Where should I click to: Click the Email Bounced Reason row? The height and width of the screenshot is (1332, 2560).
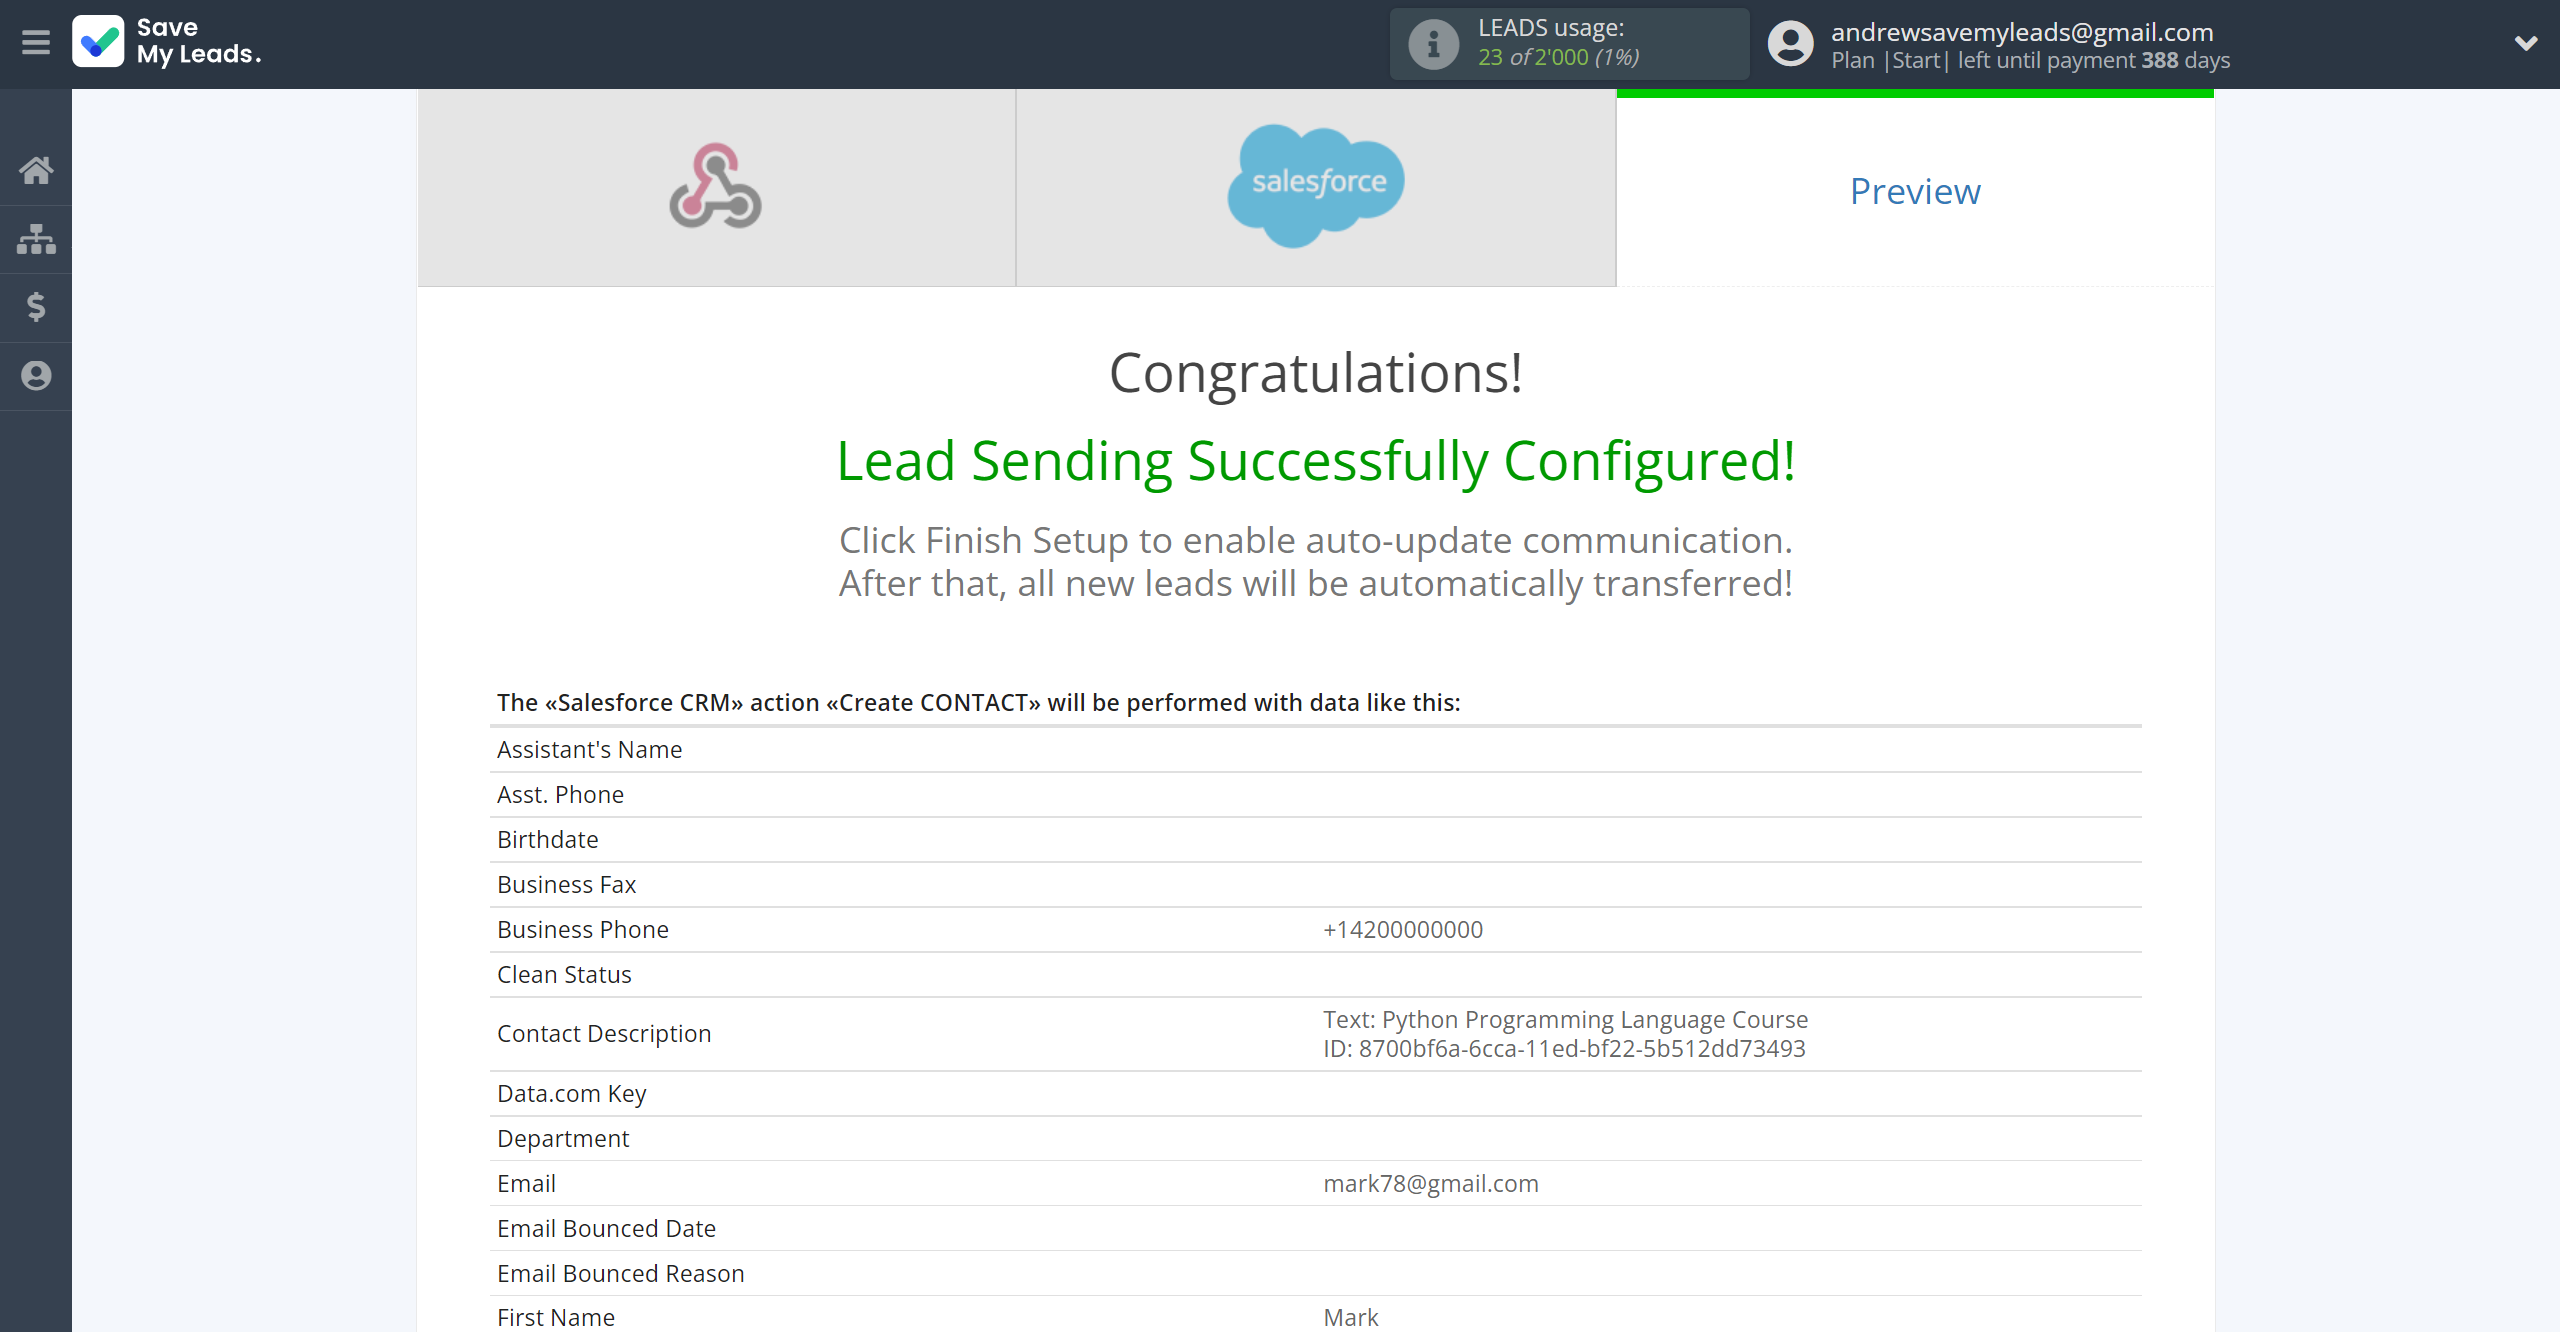click(x=1316, y=1273)
